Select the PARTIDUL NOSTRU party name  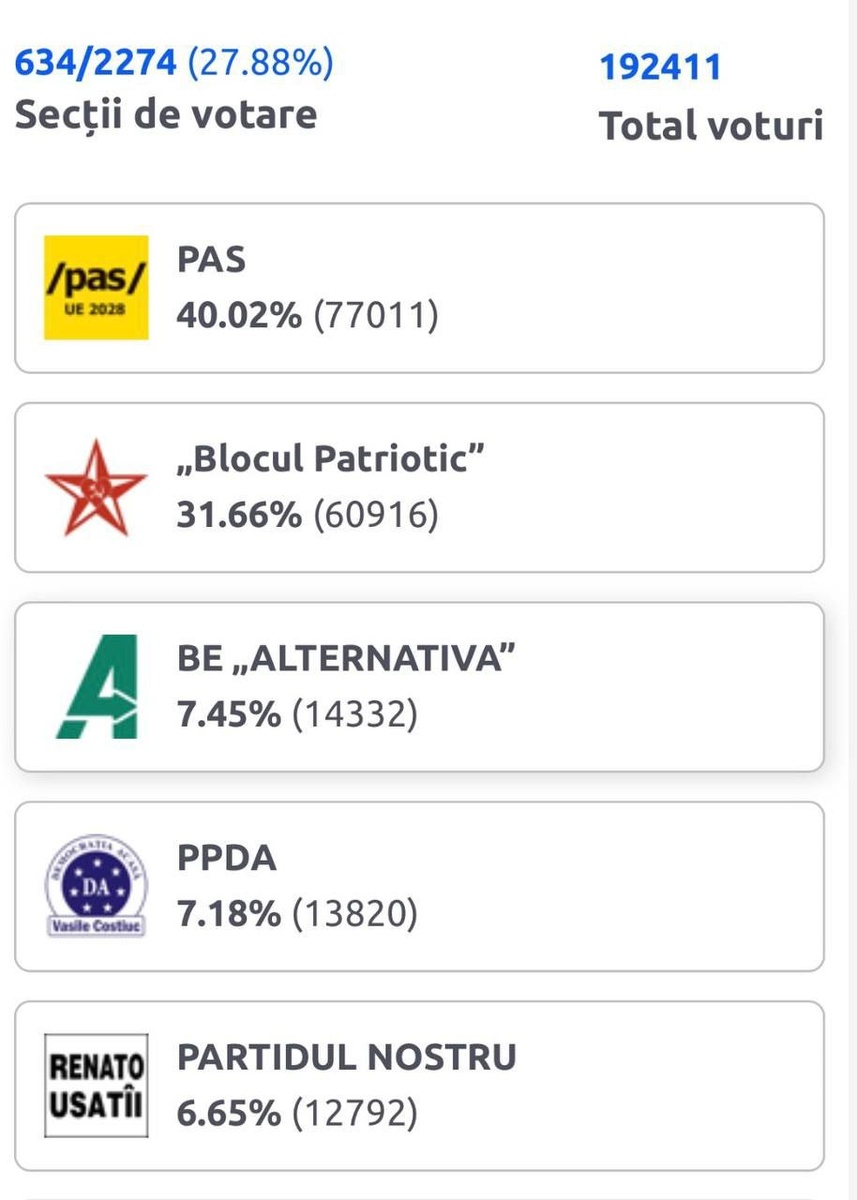346,1057
